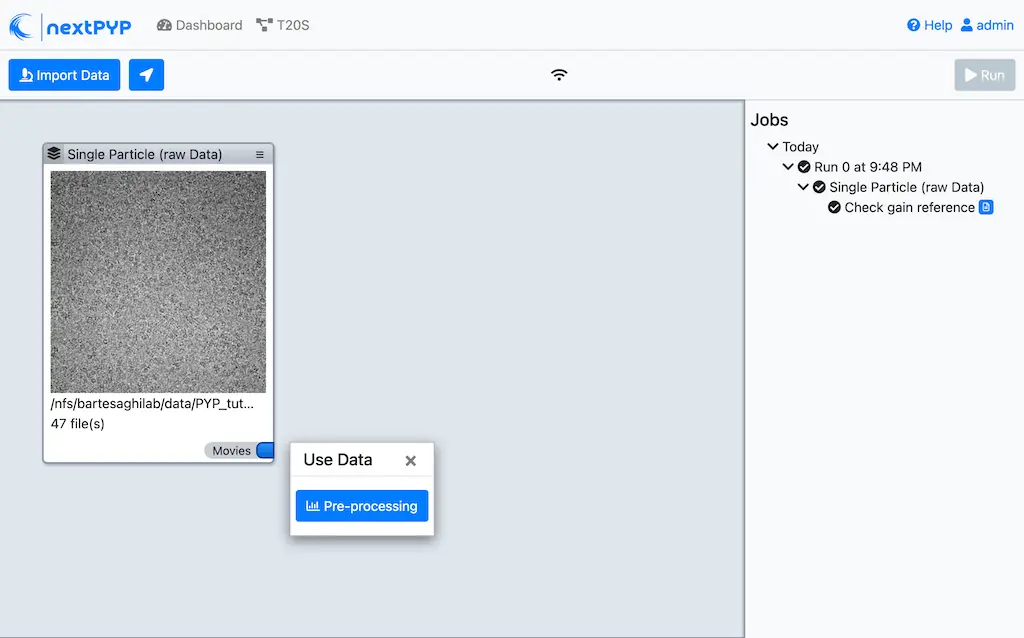Select the T20S project tab
This screenshot has height=638, width=1024.
tap(282, 25)
